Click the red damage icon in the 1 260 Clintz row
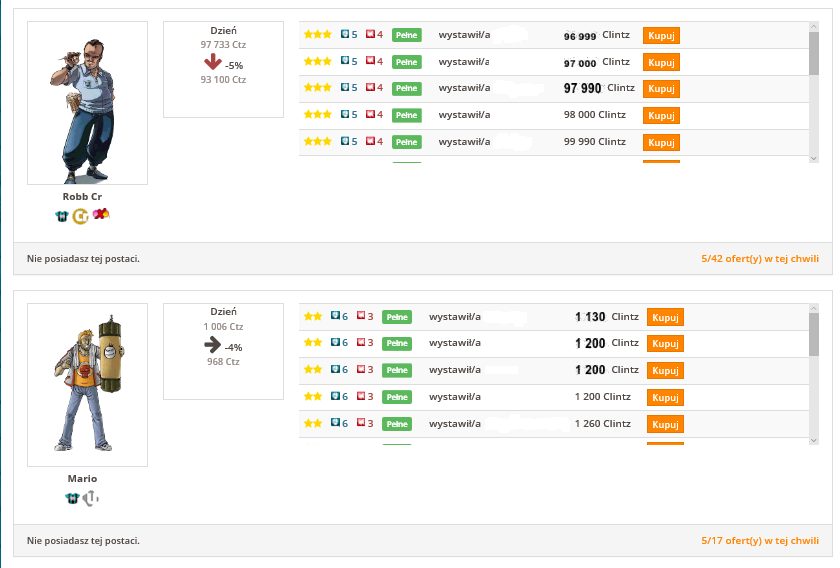The height and width of the screenshot is (568, 840). [x=361, y=422]
